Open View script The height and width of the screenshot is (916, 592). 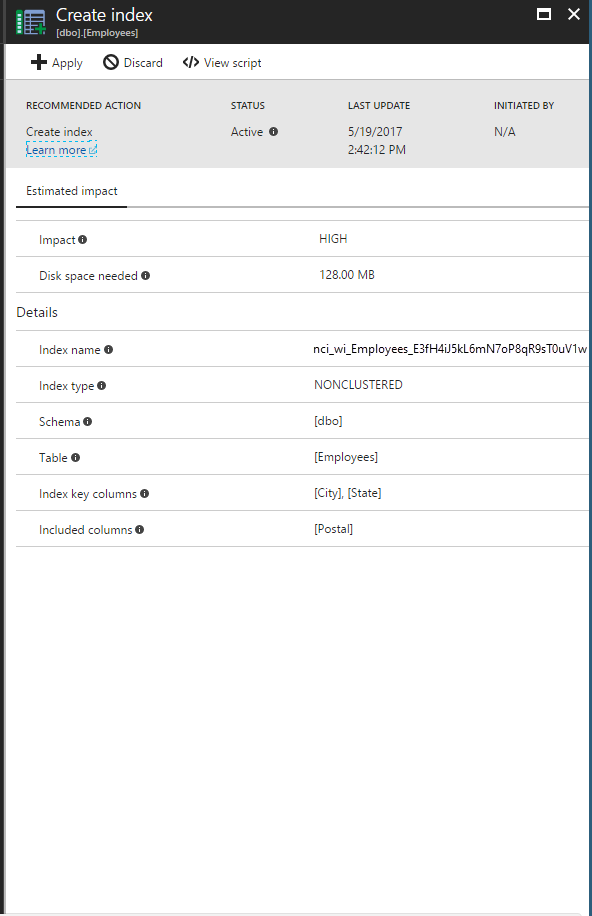coord(222,63)
